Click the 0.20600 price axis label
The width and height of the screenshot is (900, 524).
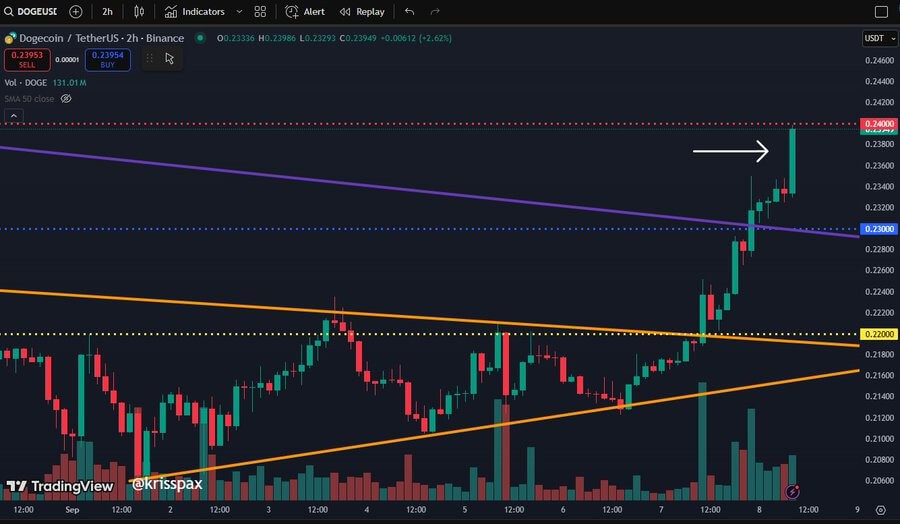(879, 480)
